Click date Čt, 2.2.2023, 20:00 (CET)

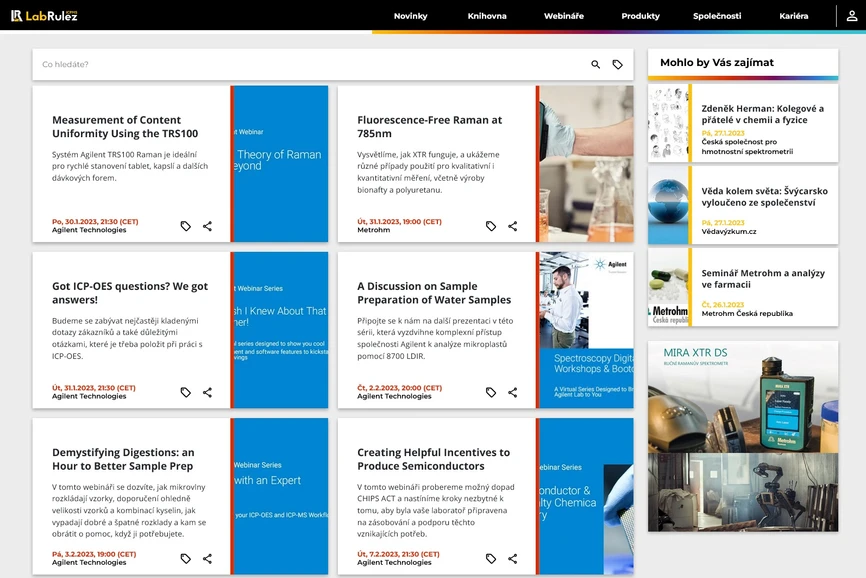click(x=399, y=388)
